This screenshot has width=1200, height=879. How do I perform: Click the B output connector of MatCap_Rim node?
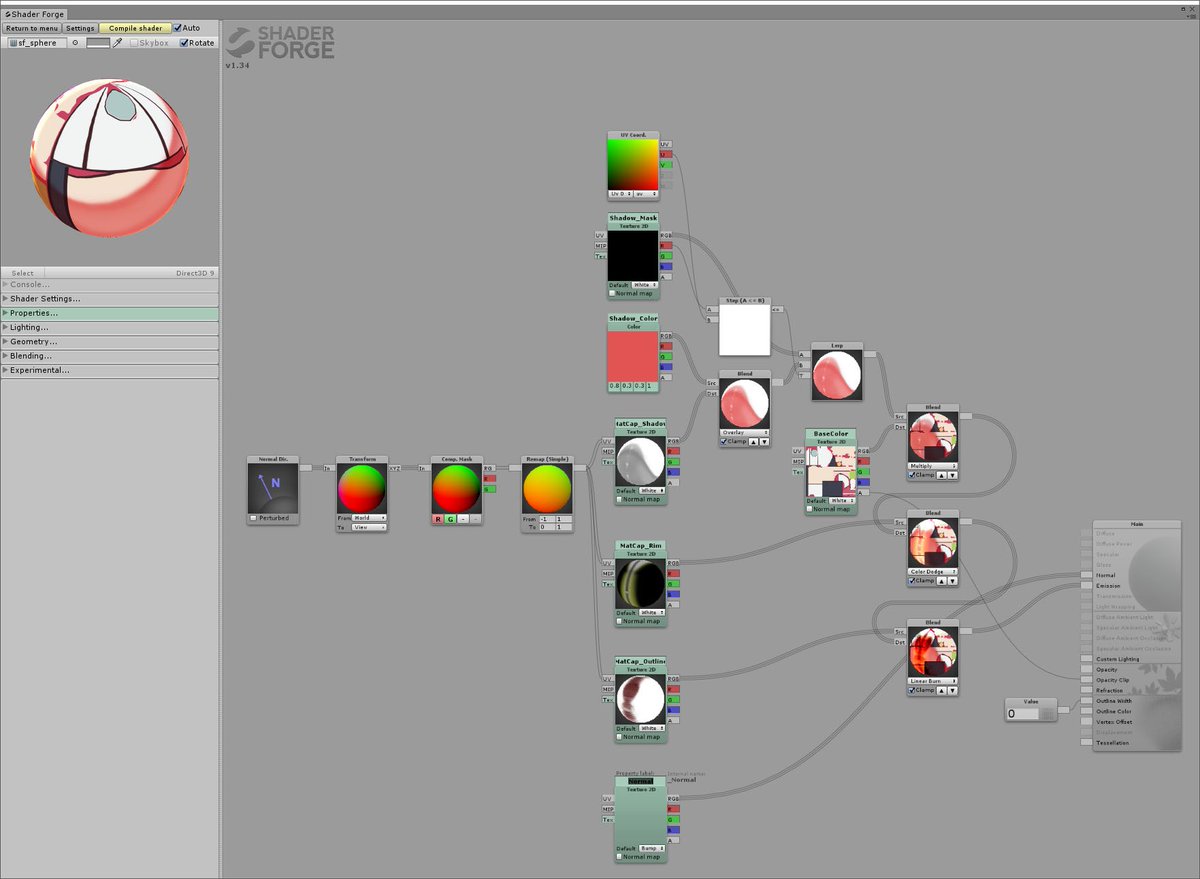tap(673, 594)
